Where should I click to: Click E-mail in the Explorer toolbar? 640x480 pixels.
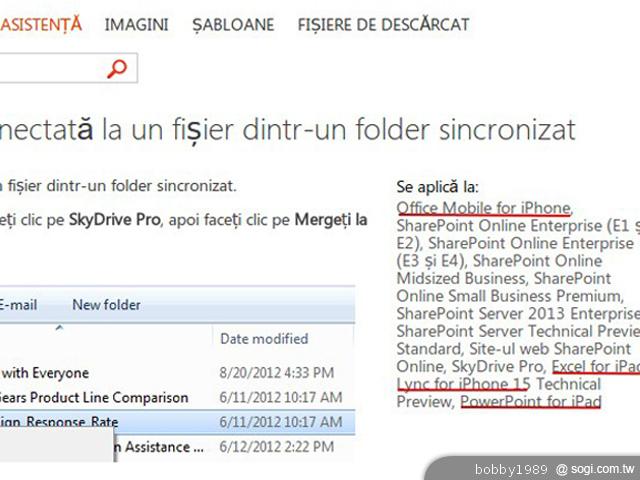tap(18, 305)
